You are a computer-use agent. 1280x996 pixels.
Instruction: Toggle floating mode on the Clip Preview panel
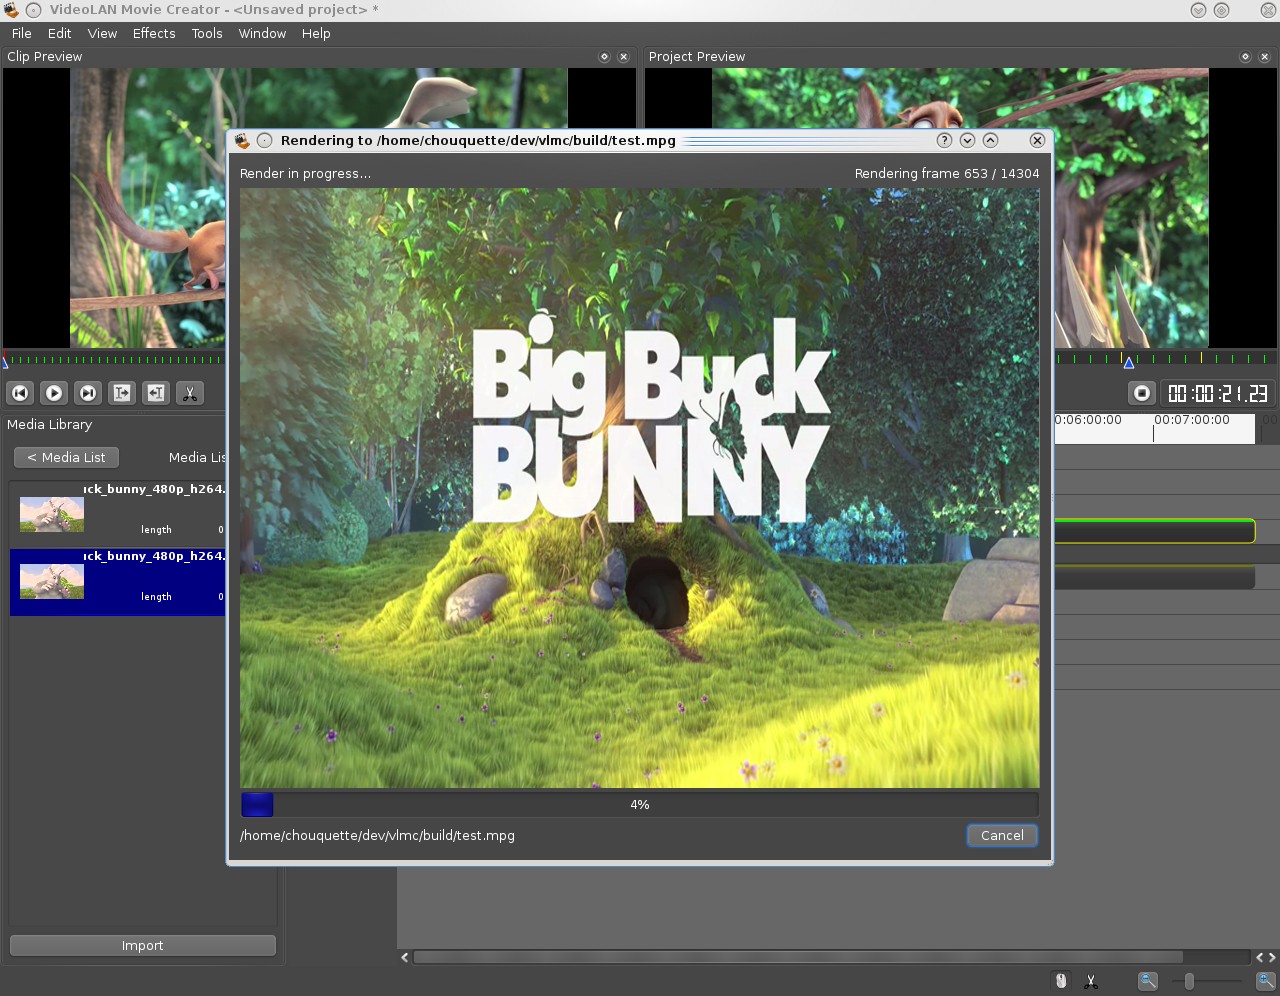tap(603, 57)
